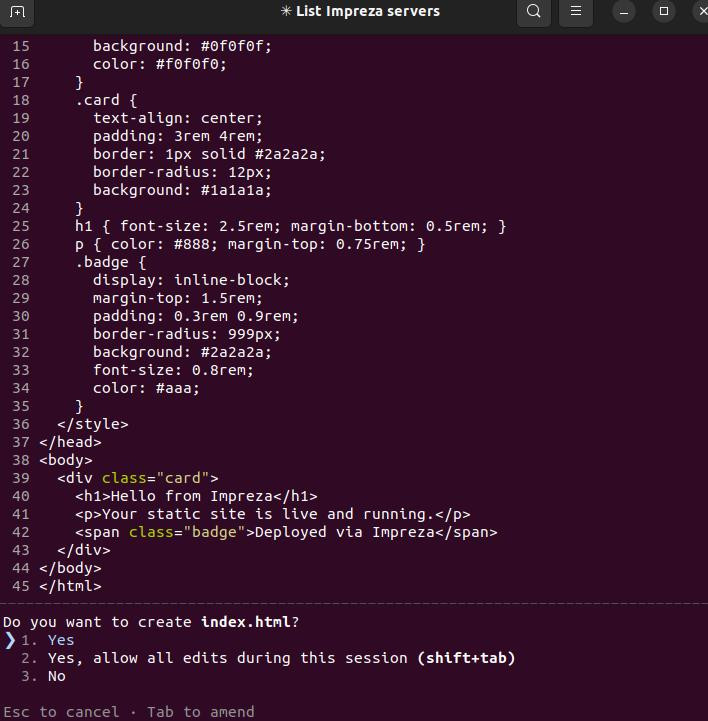Click the Esc to cancel hint
The height and width of the screenshot is (721, 708).
coord(61,712)
